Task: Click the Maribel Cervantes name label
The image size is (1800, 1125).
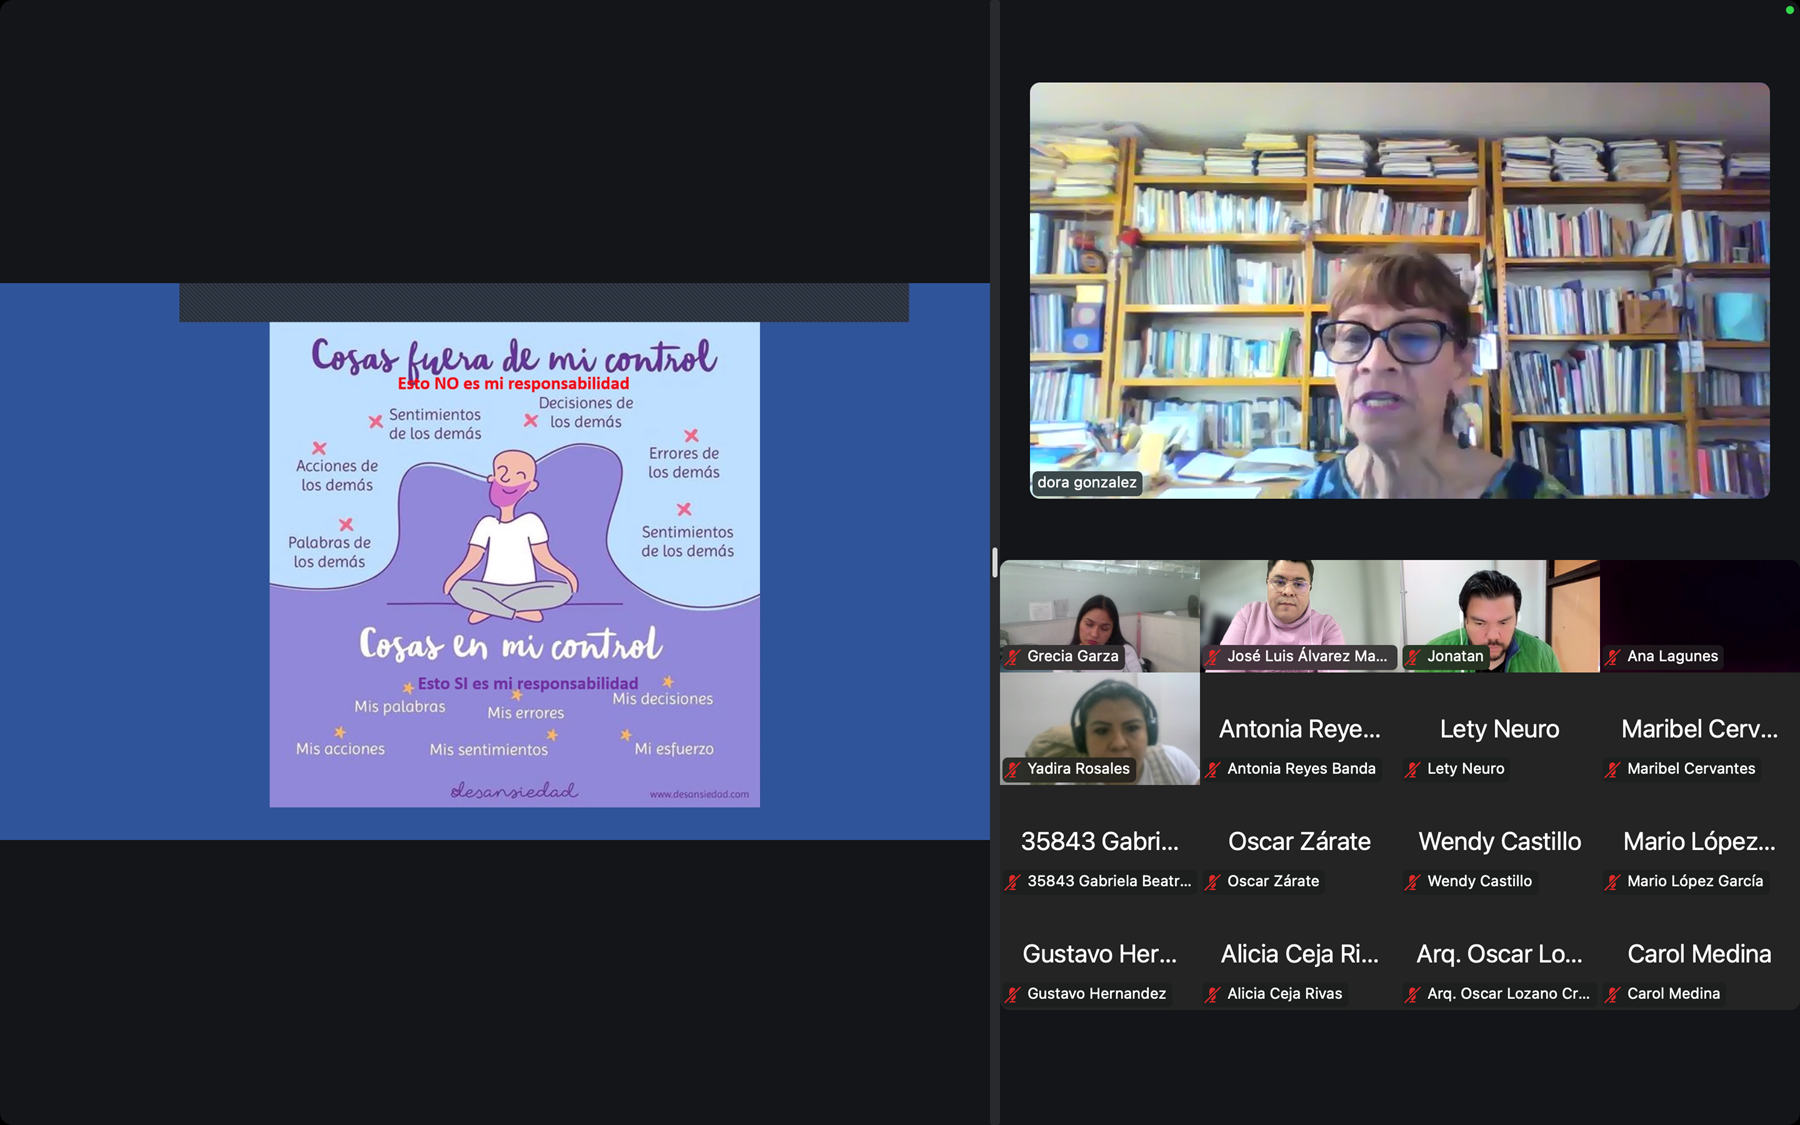Action: point(1690,769)
